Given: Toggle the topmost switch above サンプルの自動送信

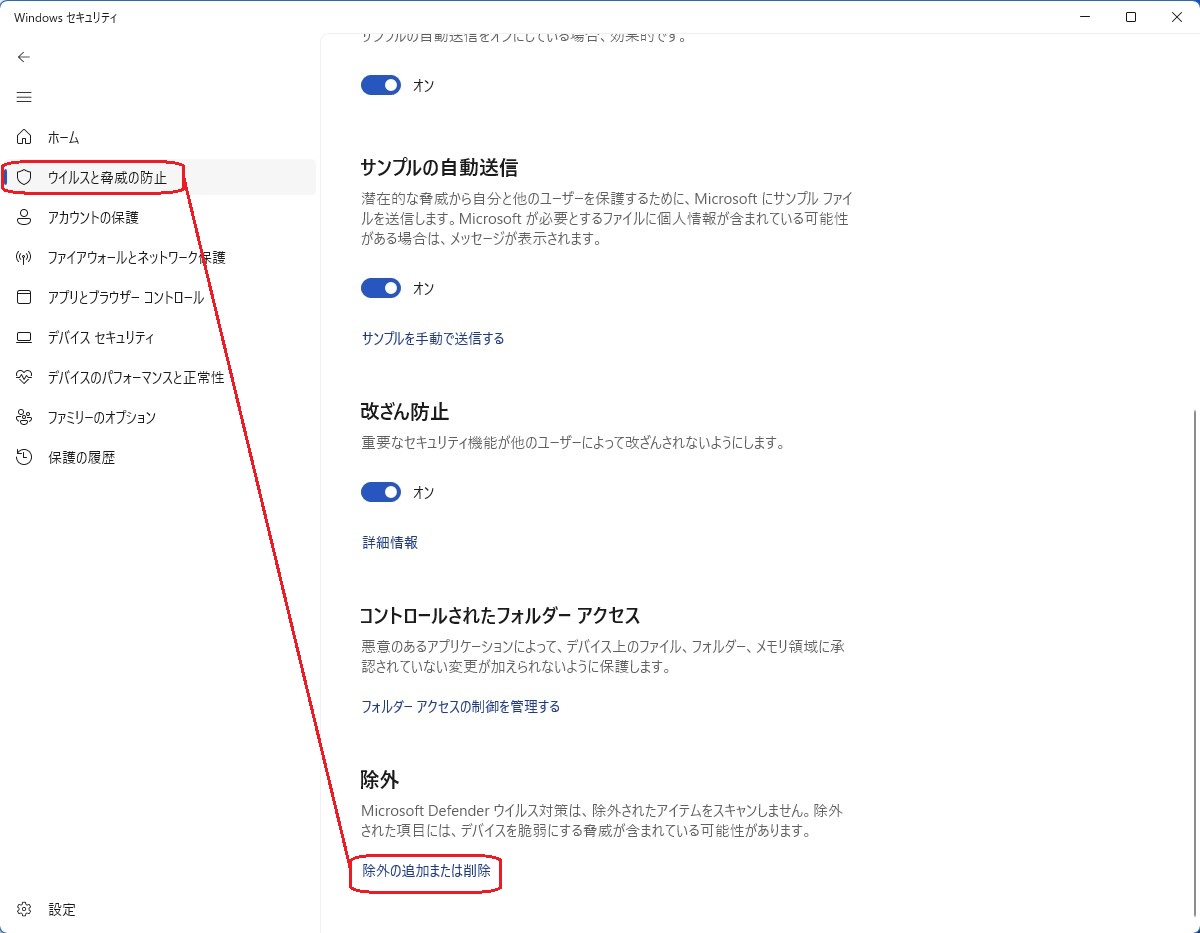Looking at the screenshot, I should click(381, 85).
